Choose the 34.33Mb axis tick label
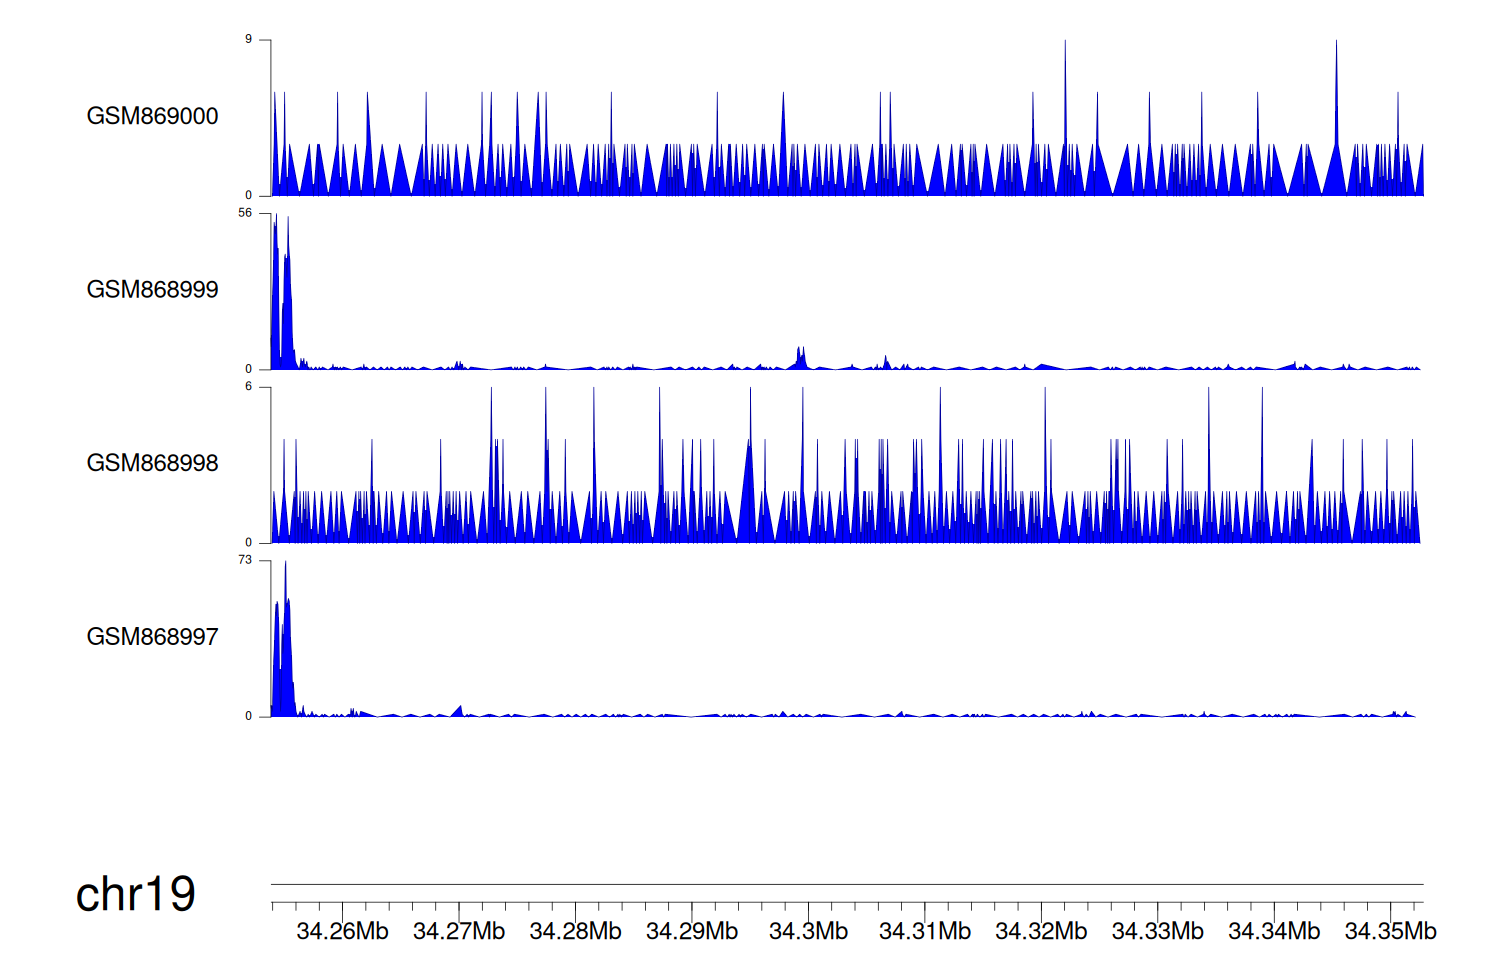 (1157, 931)
